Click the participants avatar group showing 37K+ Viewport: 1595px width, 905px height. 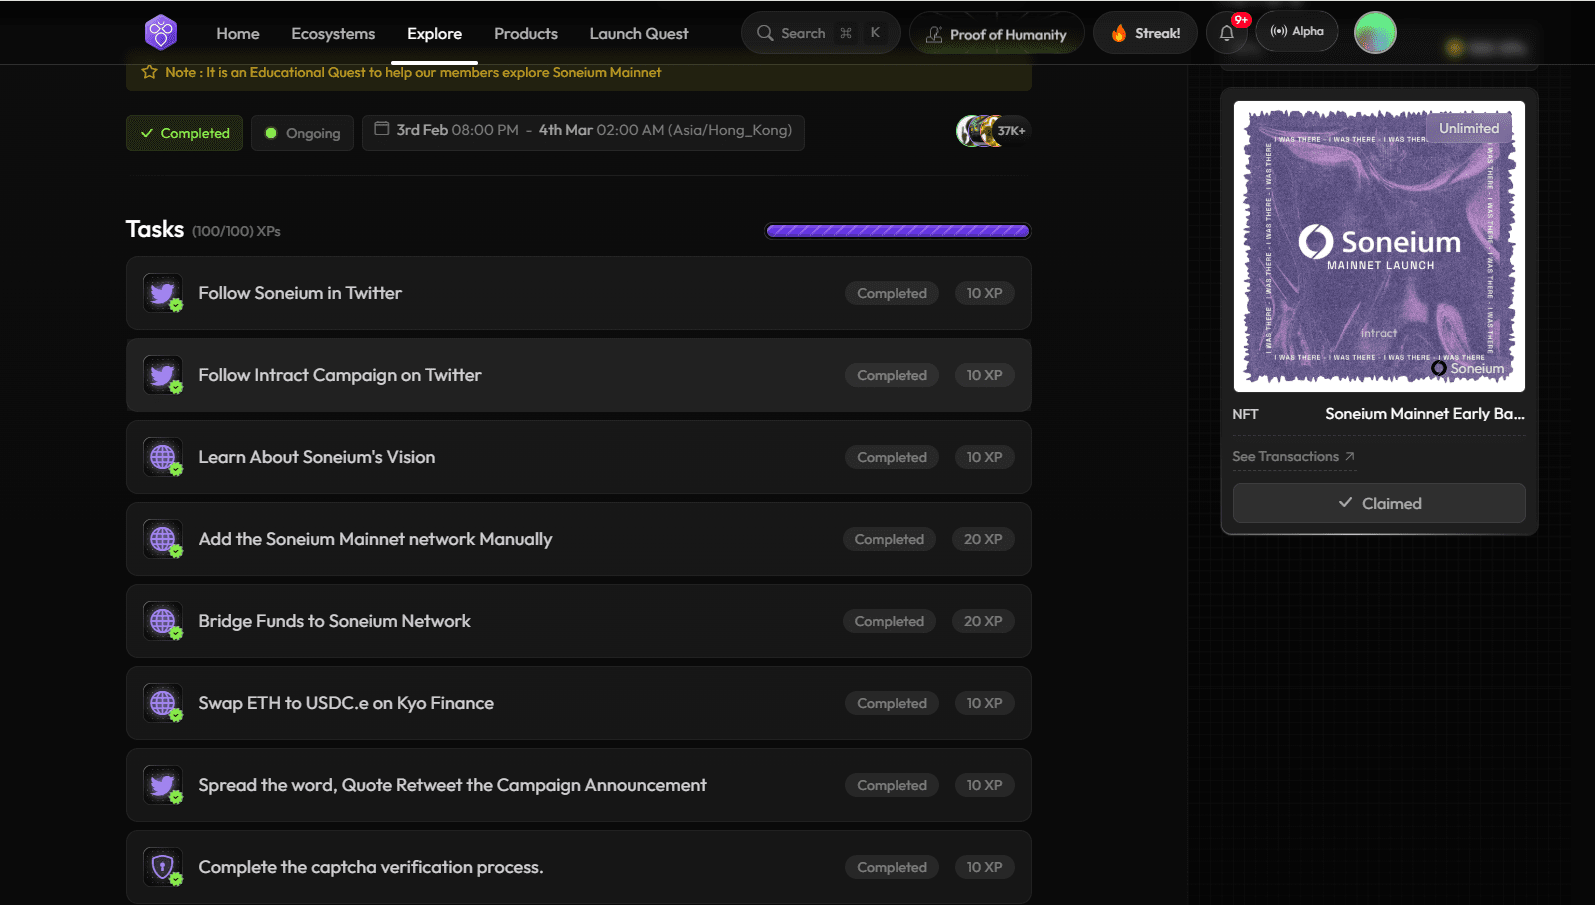pos(991,131)
